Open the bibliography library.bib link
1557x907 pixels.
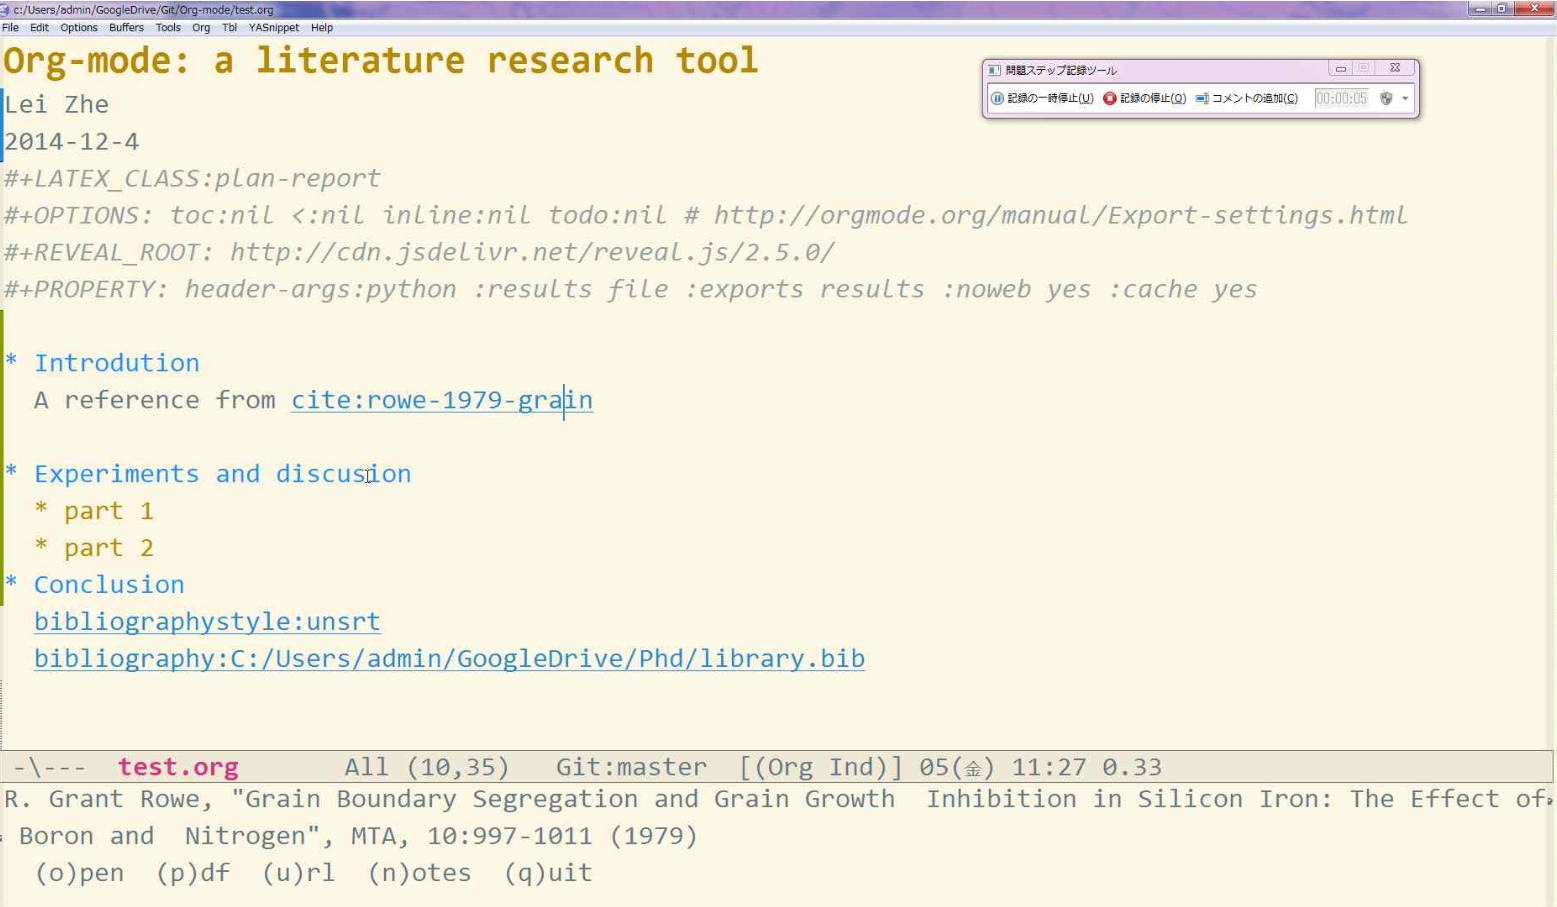click(x=449, y=658)
